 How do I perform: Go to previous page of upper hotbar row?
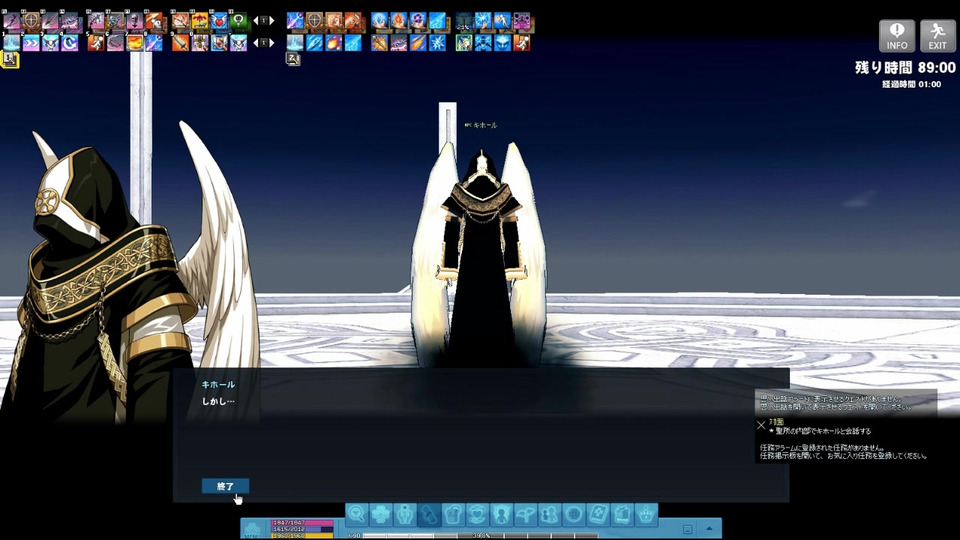pos(255,21)
